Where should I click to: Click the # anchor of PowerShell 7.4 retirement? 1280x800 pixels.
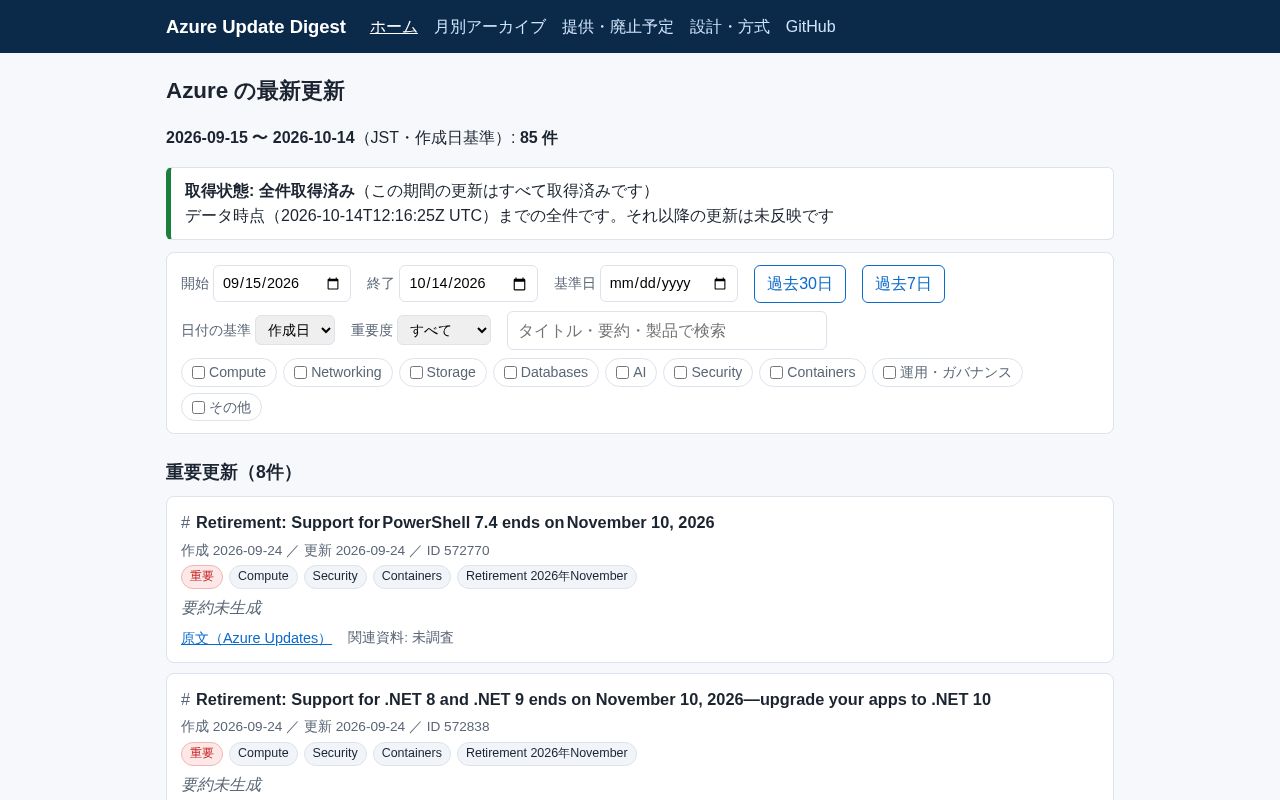[185, 523]
